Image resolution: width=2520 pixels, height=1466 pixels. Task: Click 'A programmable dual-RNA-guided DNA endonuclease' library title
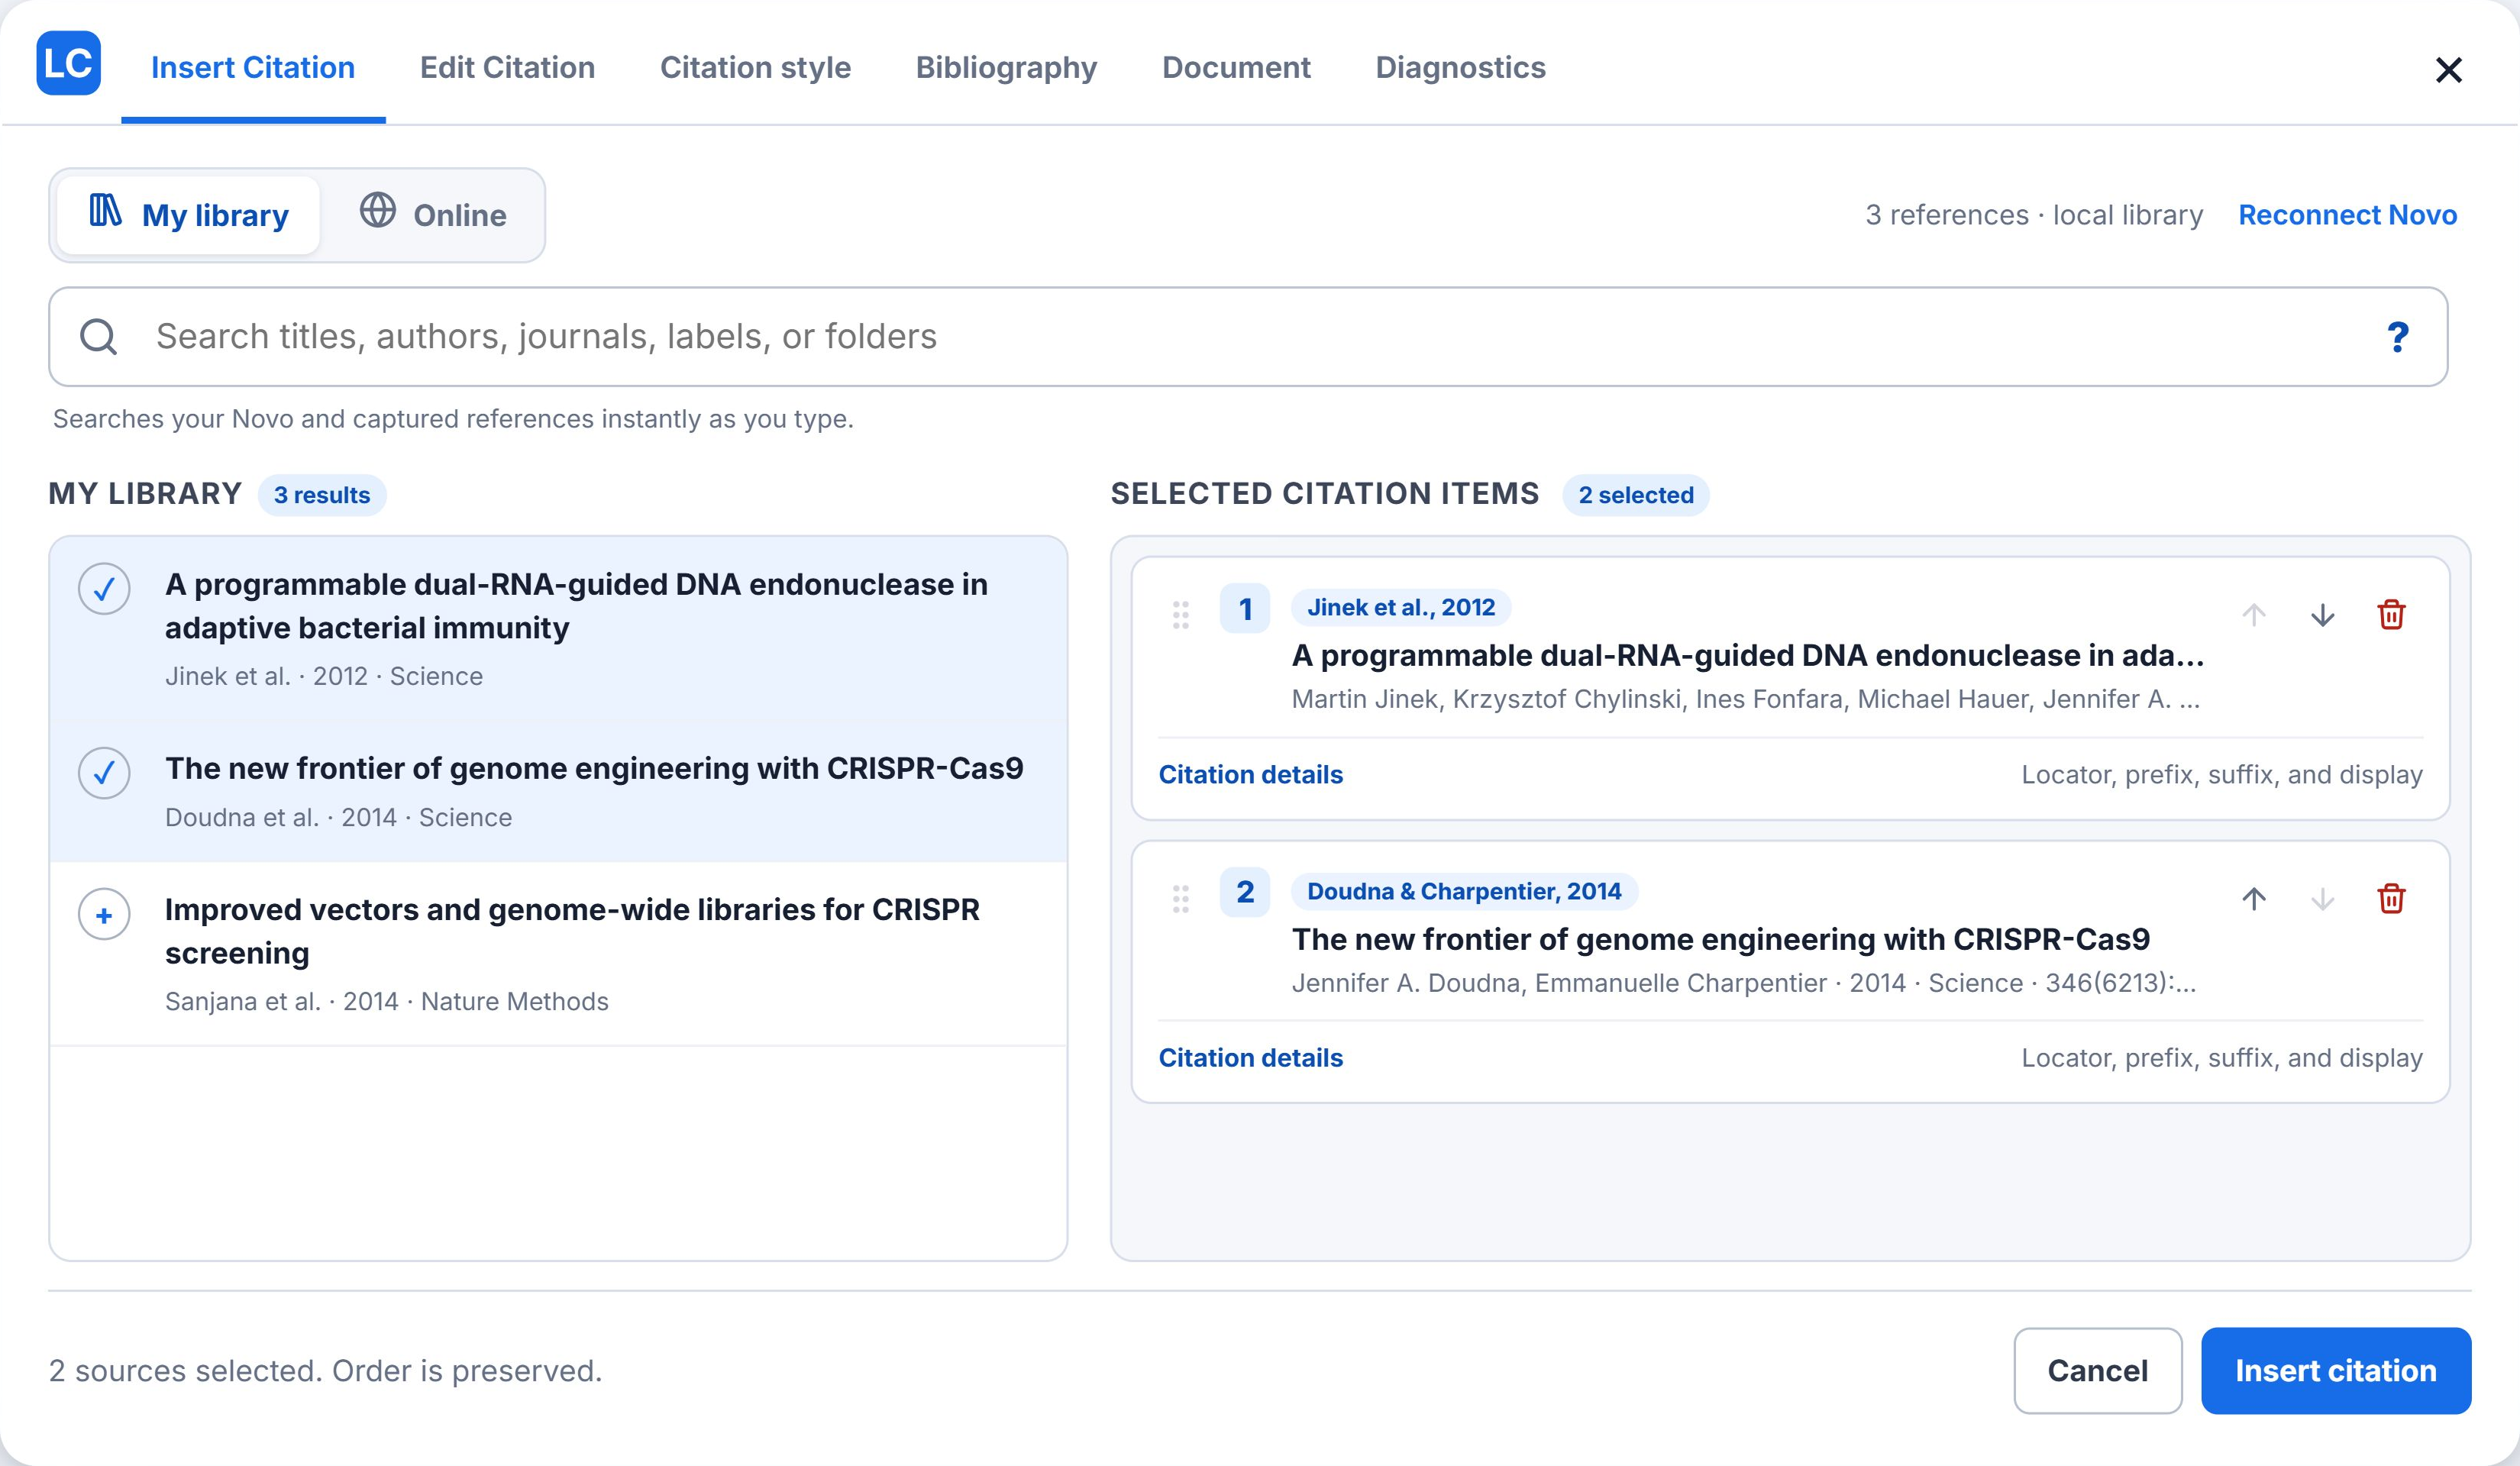coord(576,606)
